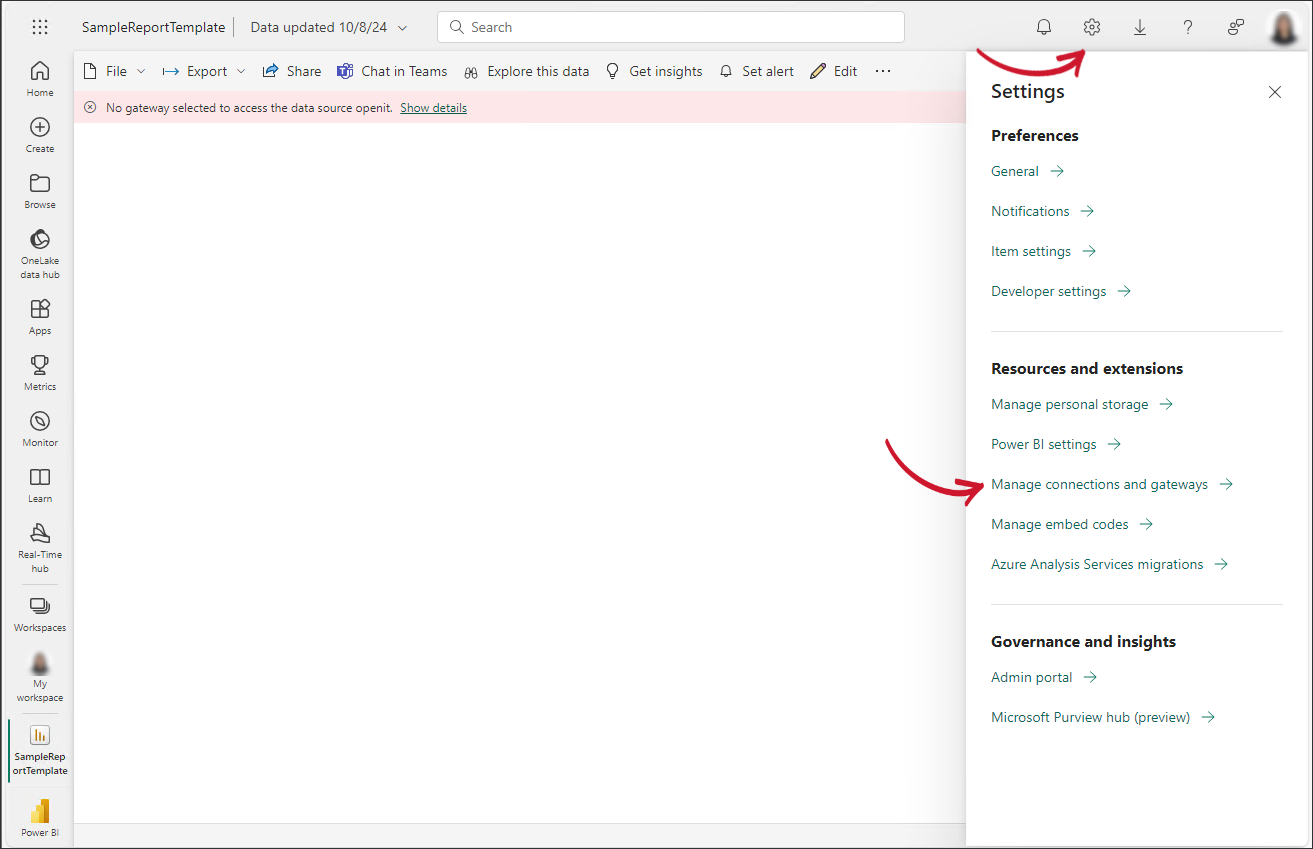Image resolution: width=1313 pixels, height=849 pixels.
Task: Open the download icon in header
Action: pyautogui.click(x=1140, y=27)
